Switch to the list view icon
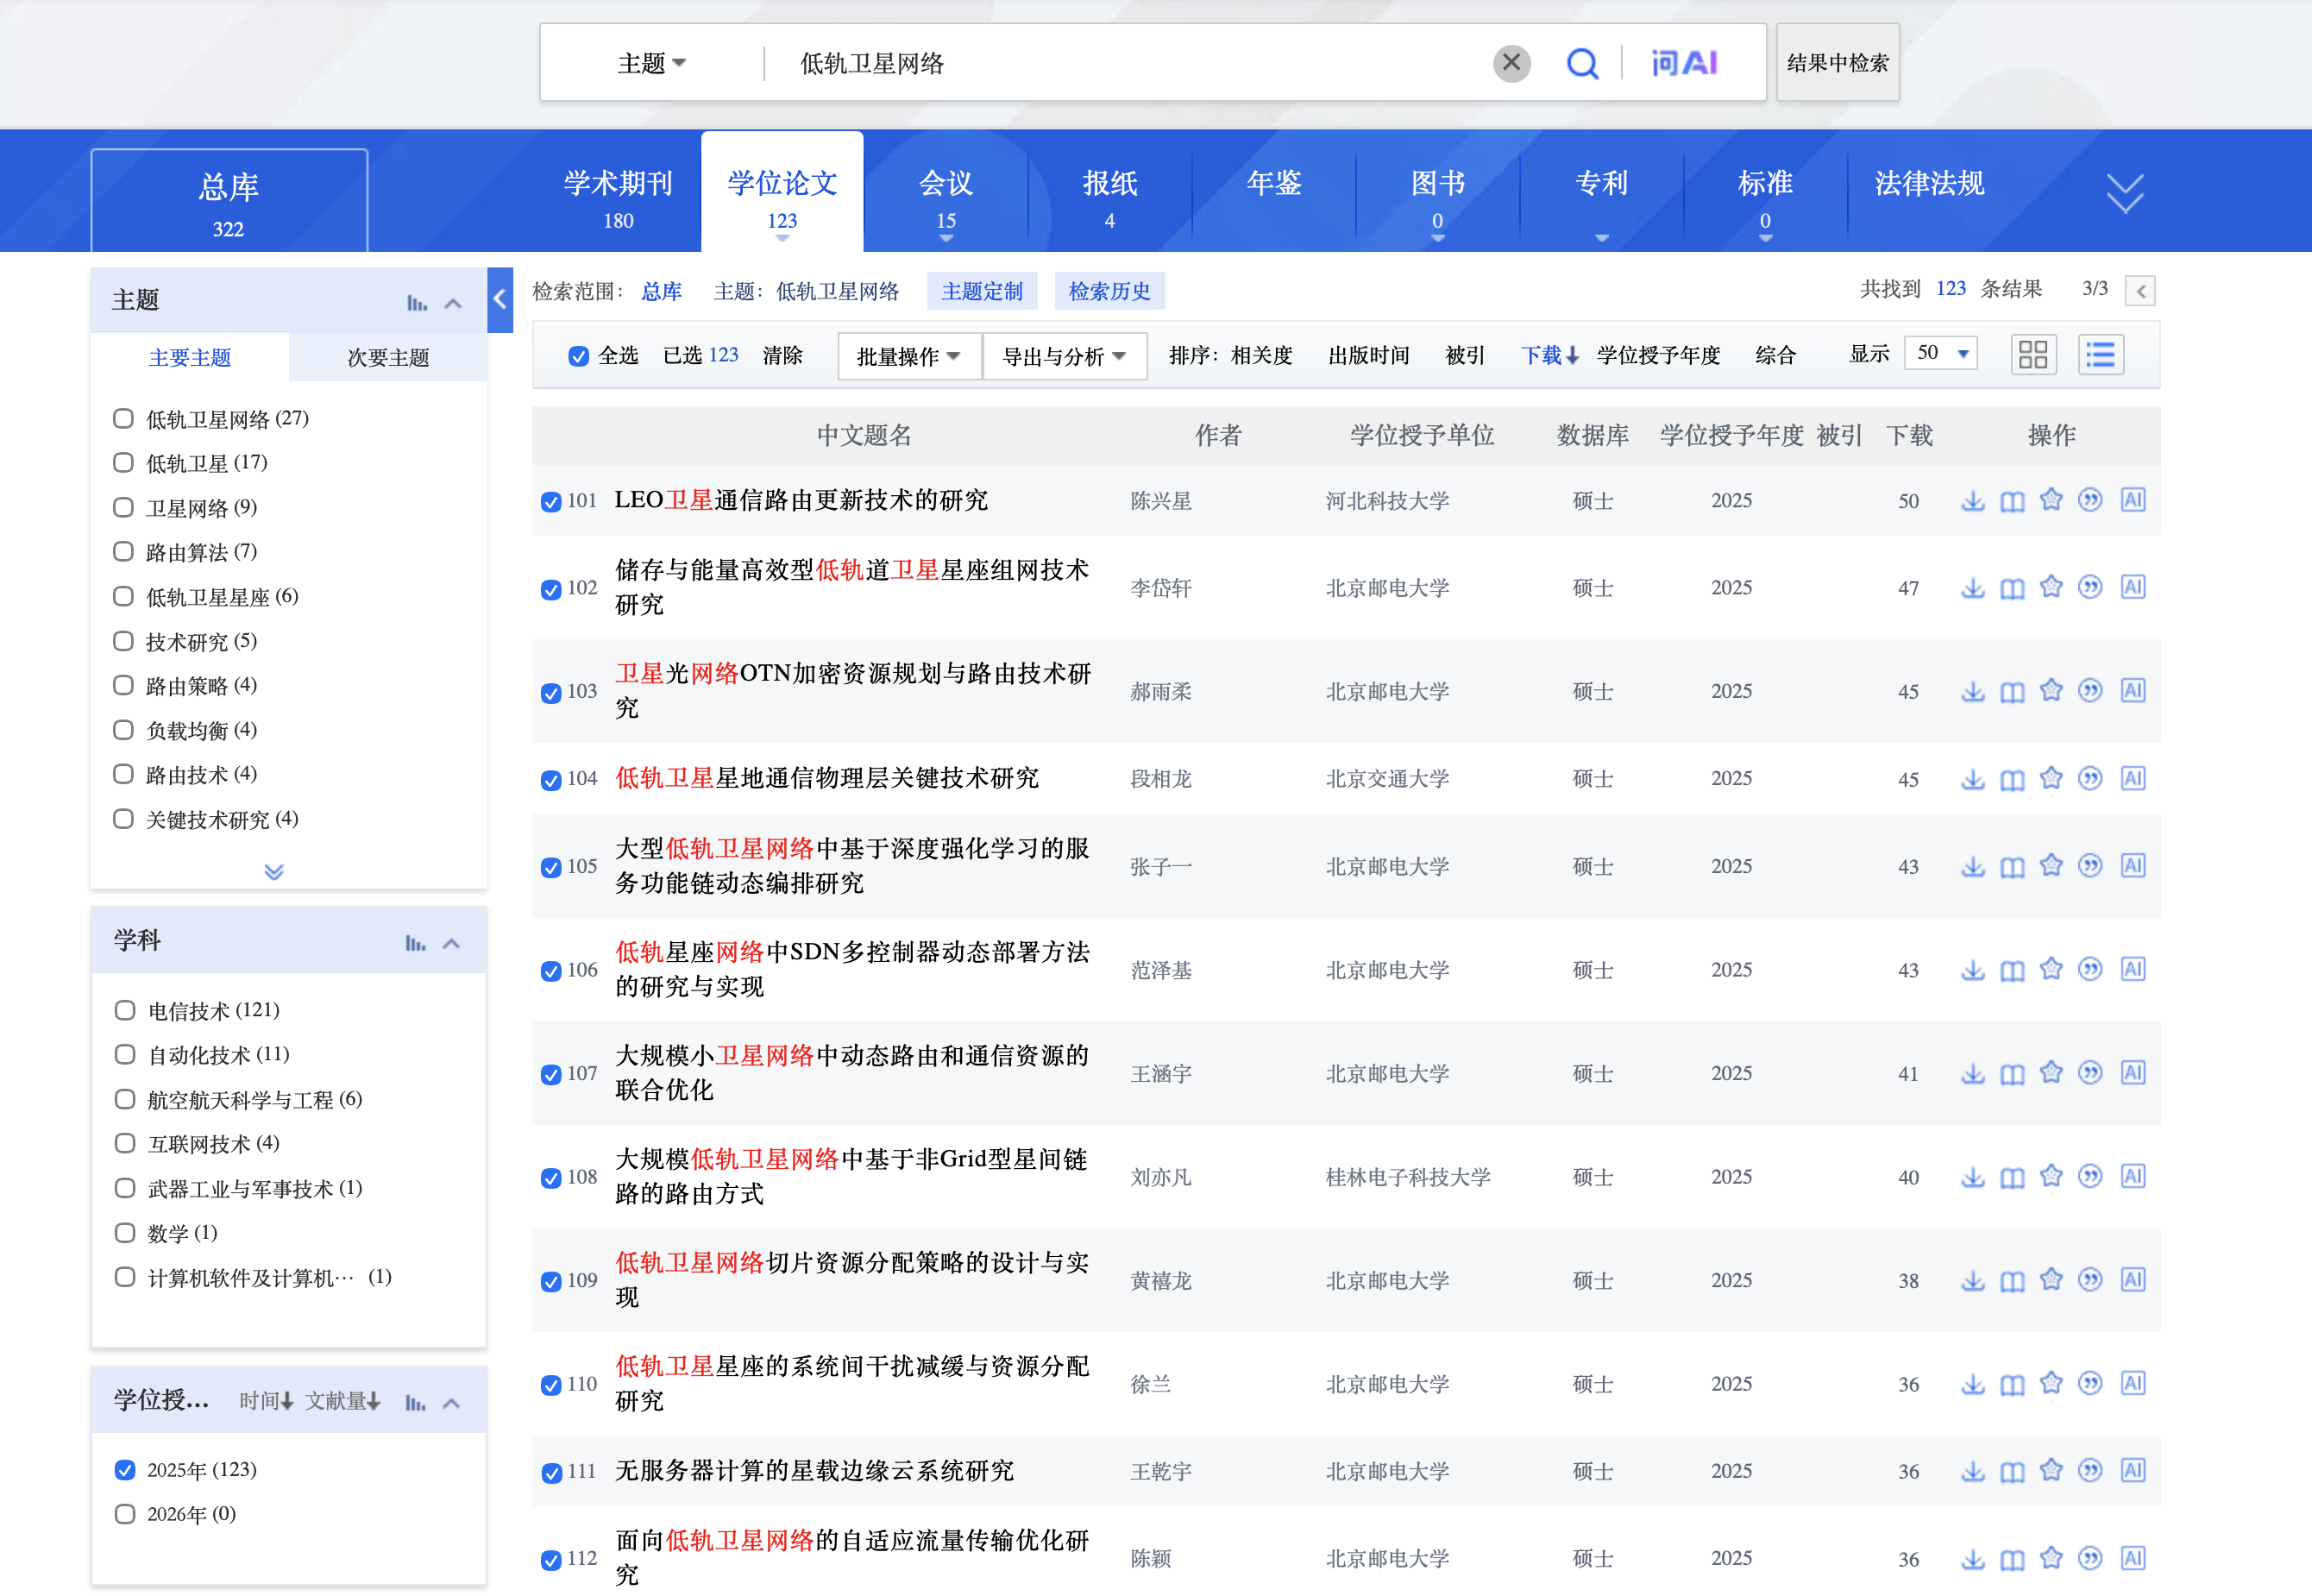The width and height of the screenshot is (2312, 1596). click(2100, 354)
